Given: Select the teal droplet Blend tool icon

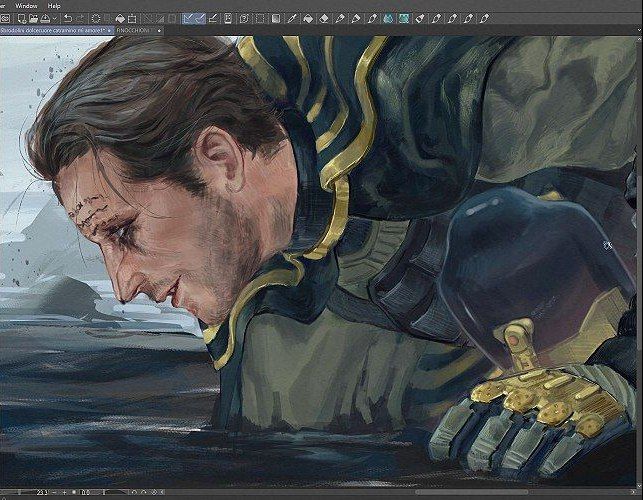Looking at the screenshot, I should coord(388,18).
